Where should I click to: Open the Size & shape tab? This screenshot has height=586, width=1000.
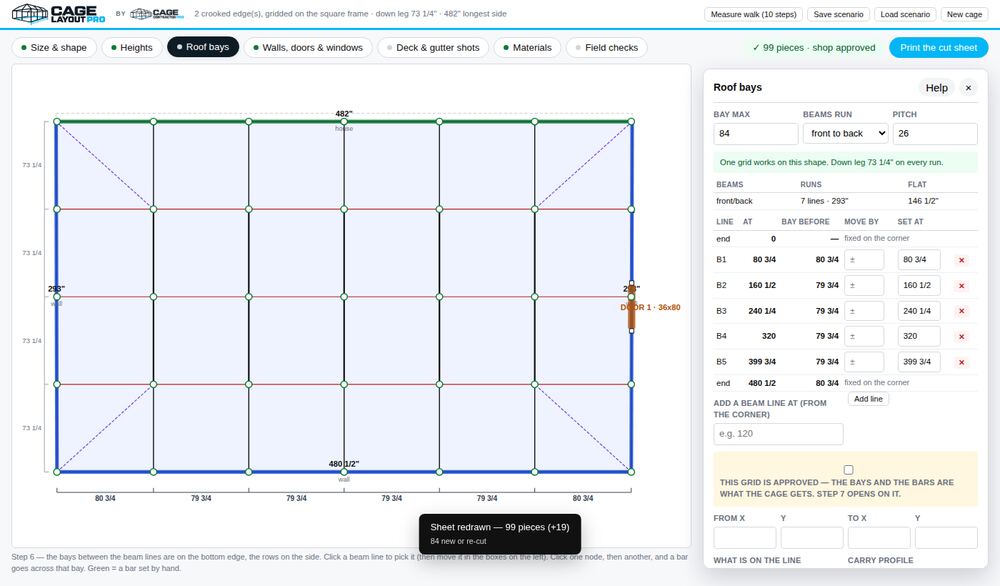(x=54, y=47)
